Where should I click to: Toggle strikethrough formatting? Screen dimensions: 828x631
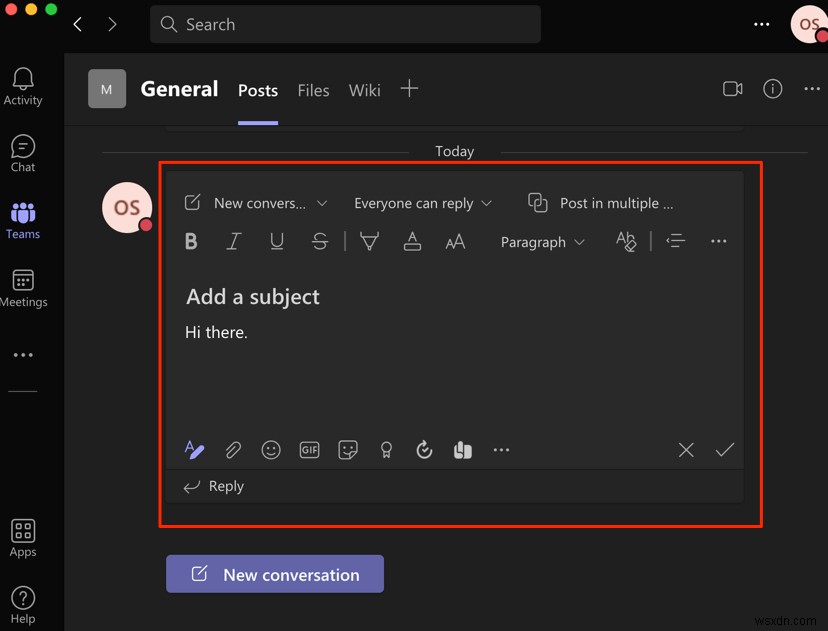[320, 241]
